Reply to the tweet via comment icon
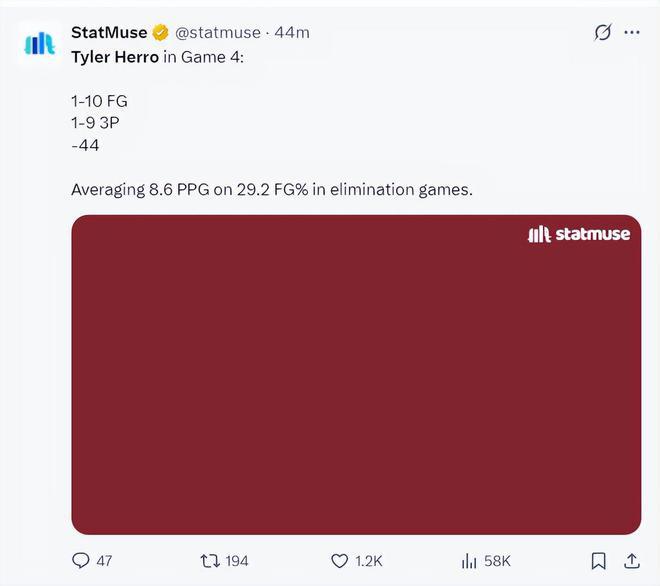This screenshot has width=660, height=586. pos(80,561)
